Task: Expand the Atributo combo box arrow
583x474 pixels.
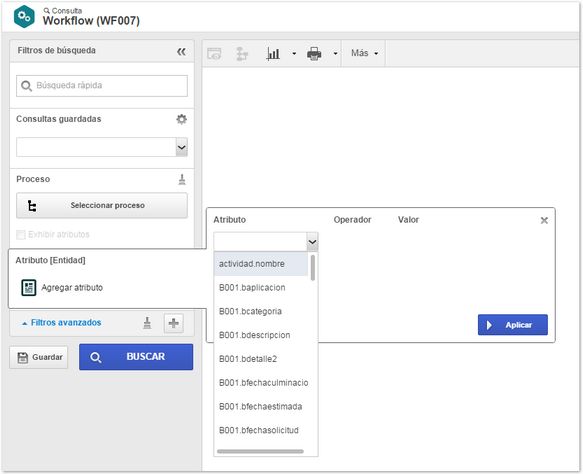Action: pos(312,242)
